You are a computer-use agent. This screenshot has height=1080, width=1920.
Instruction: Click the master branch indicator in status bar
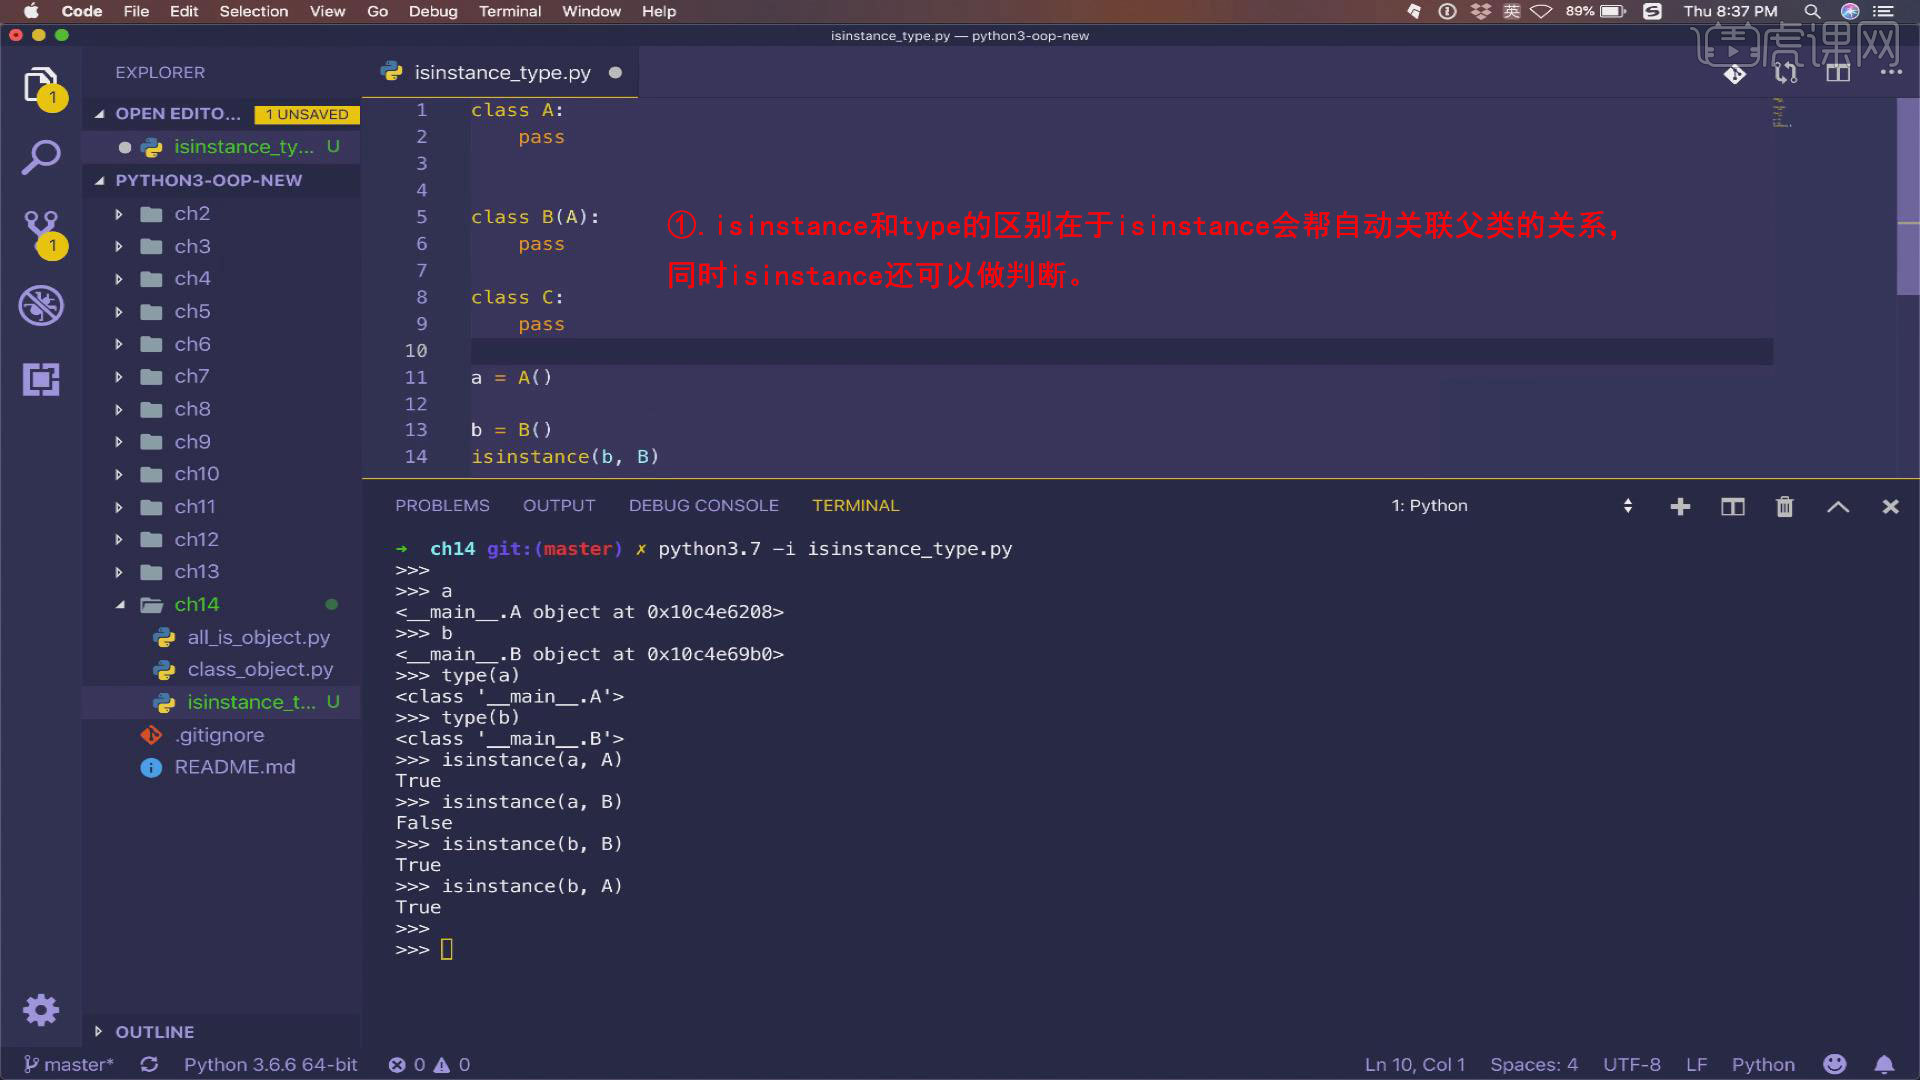tap(68, 1065)
